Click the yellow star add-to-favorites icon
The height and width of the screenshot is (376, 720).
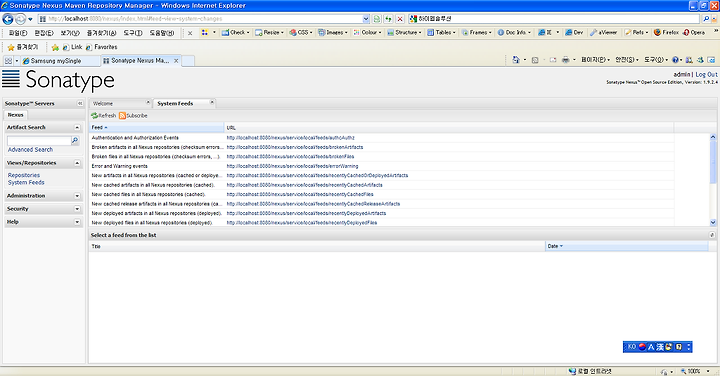(x=55, y=47)
